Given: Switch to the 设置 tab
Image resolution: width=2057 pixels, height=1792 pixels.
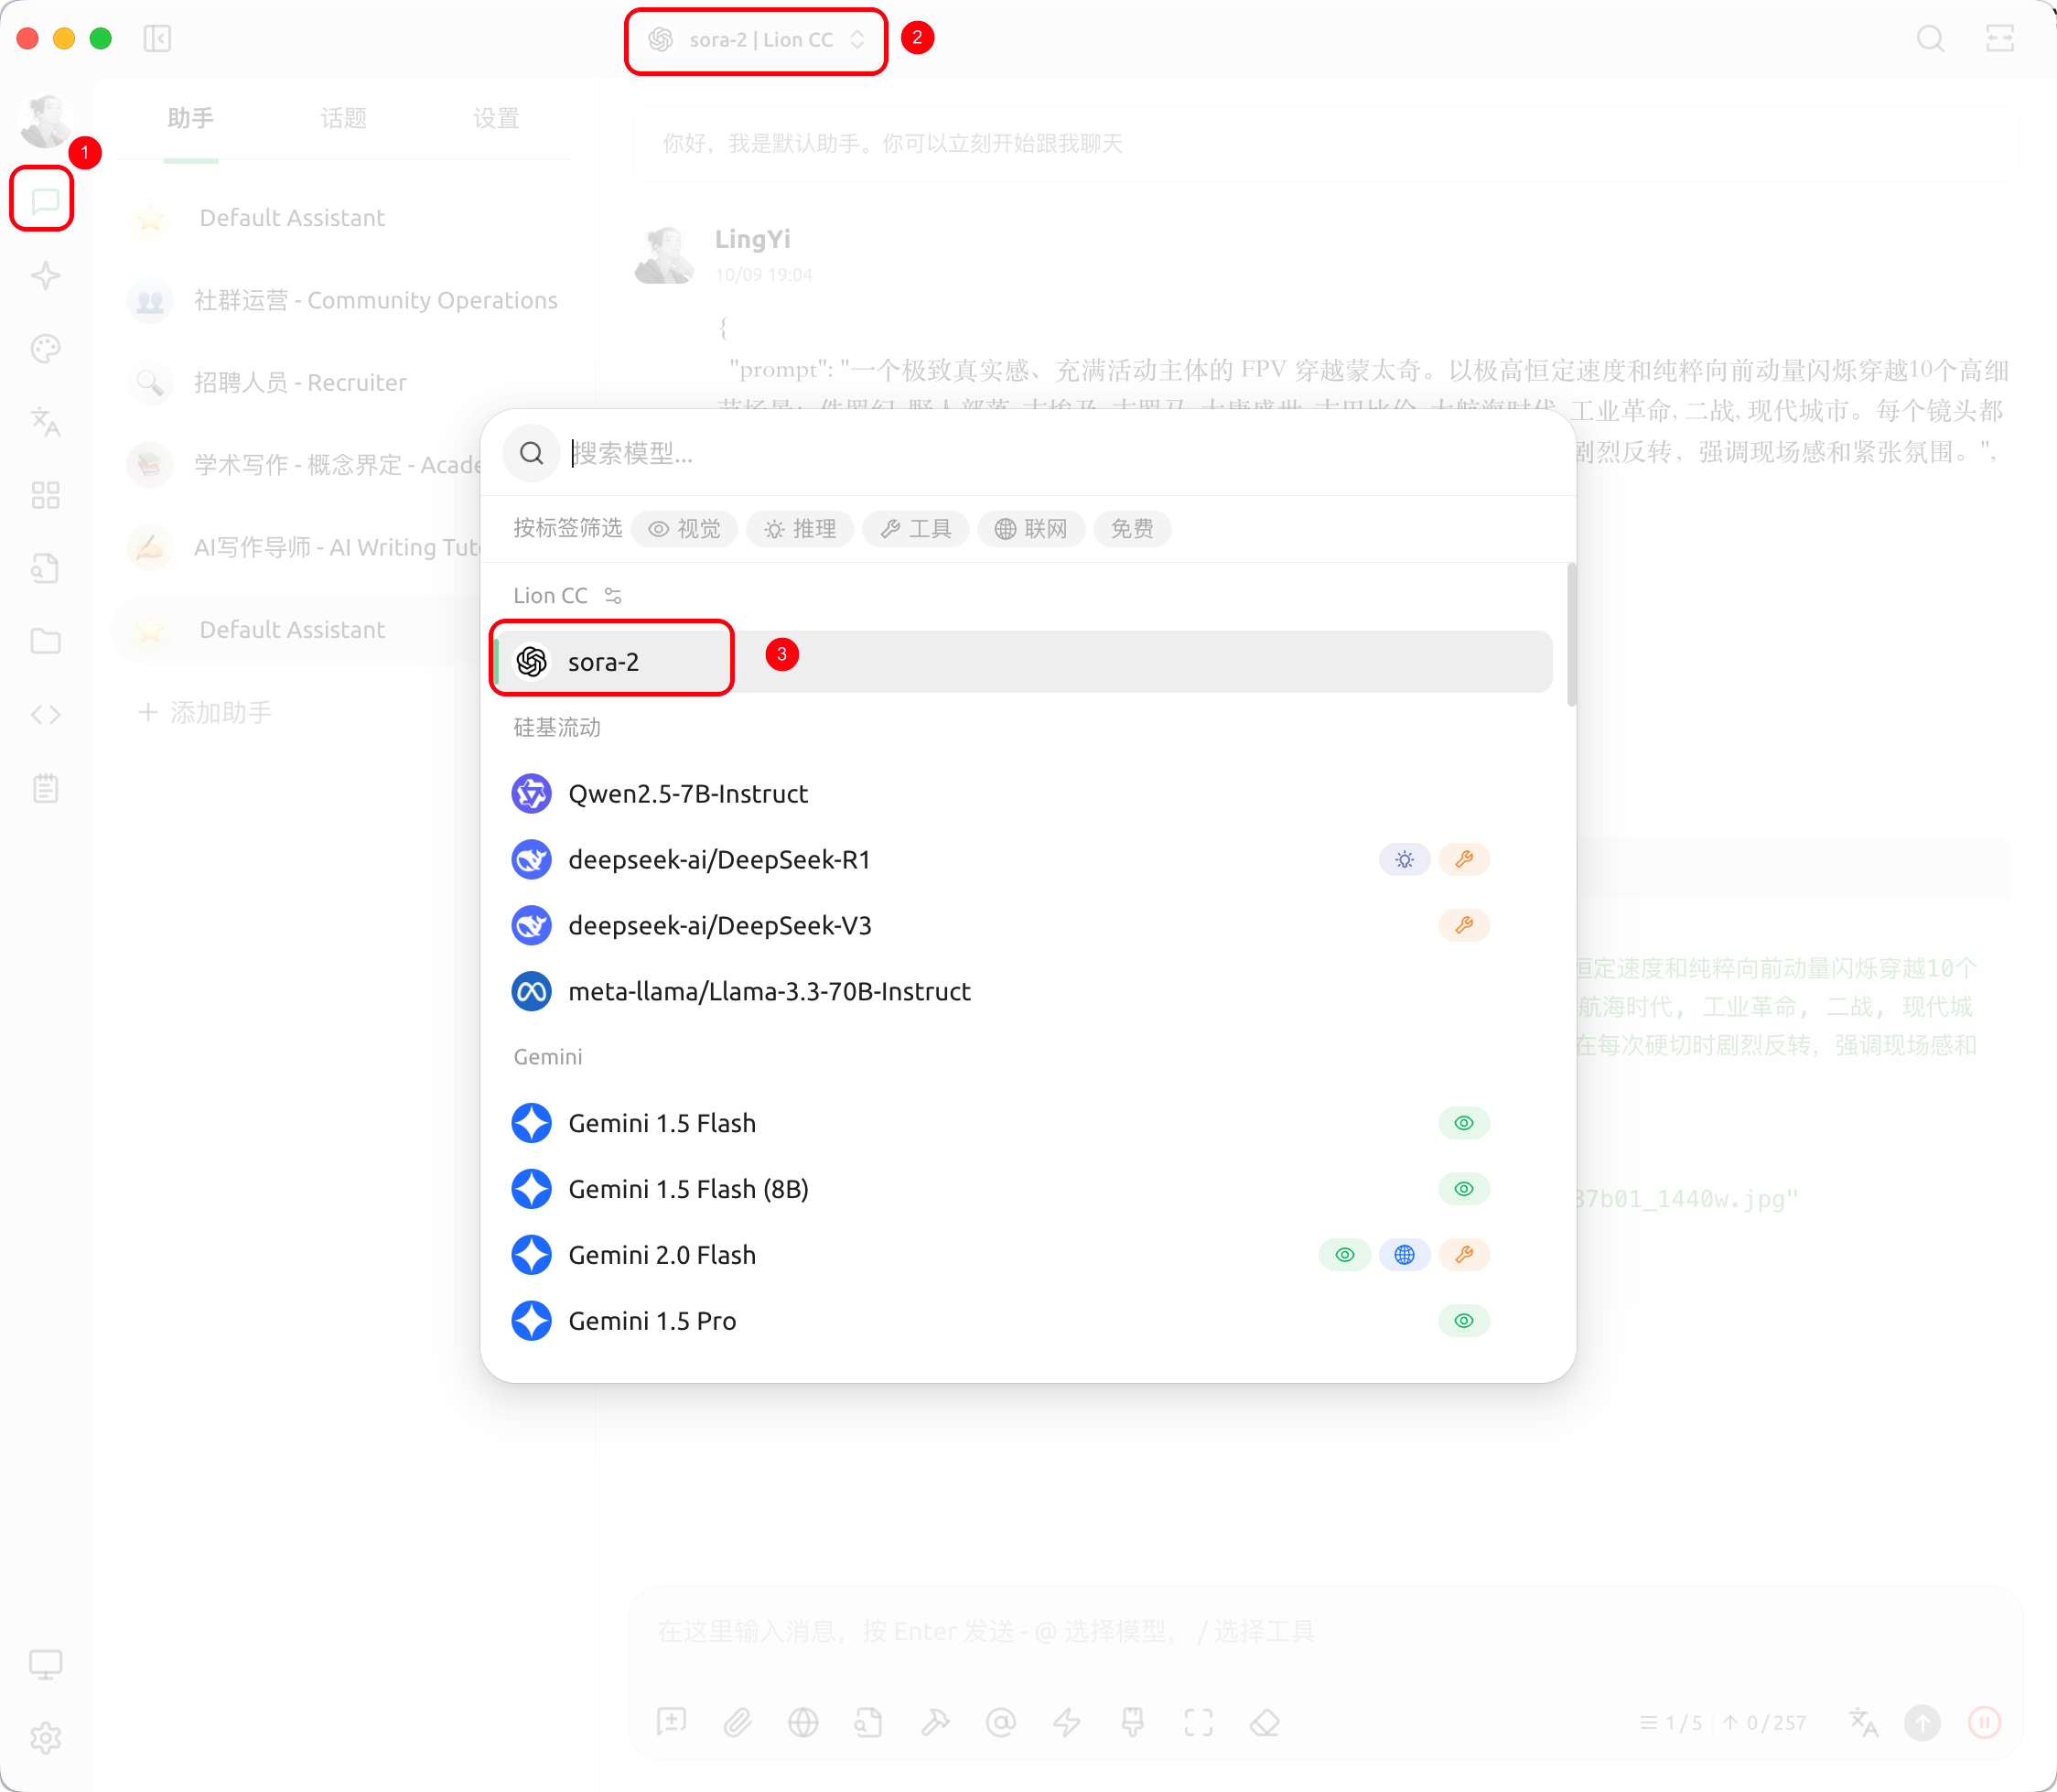Looking at the screenshot, I should click(x=496, y=119).
